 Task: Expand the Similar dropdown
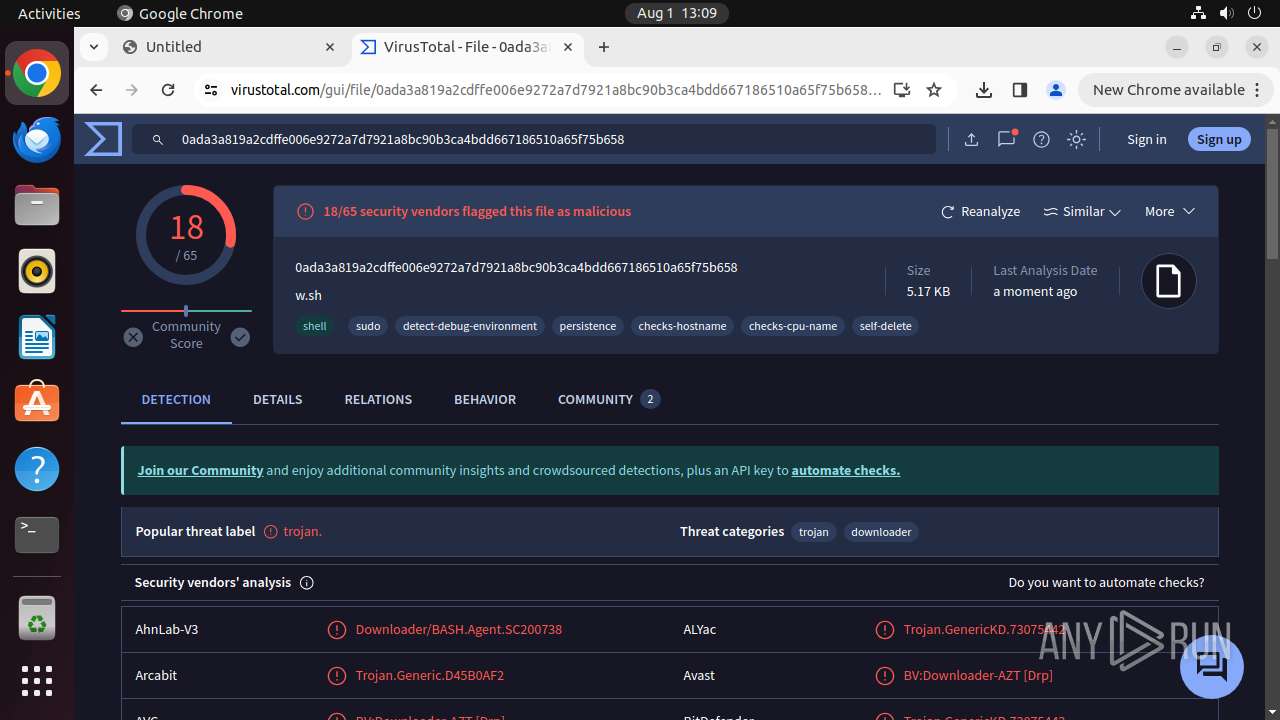click(x=1082, y=212)
